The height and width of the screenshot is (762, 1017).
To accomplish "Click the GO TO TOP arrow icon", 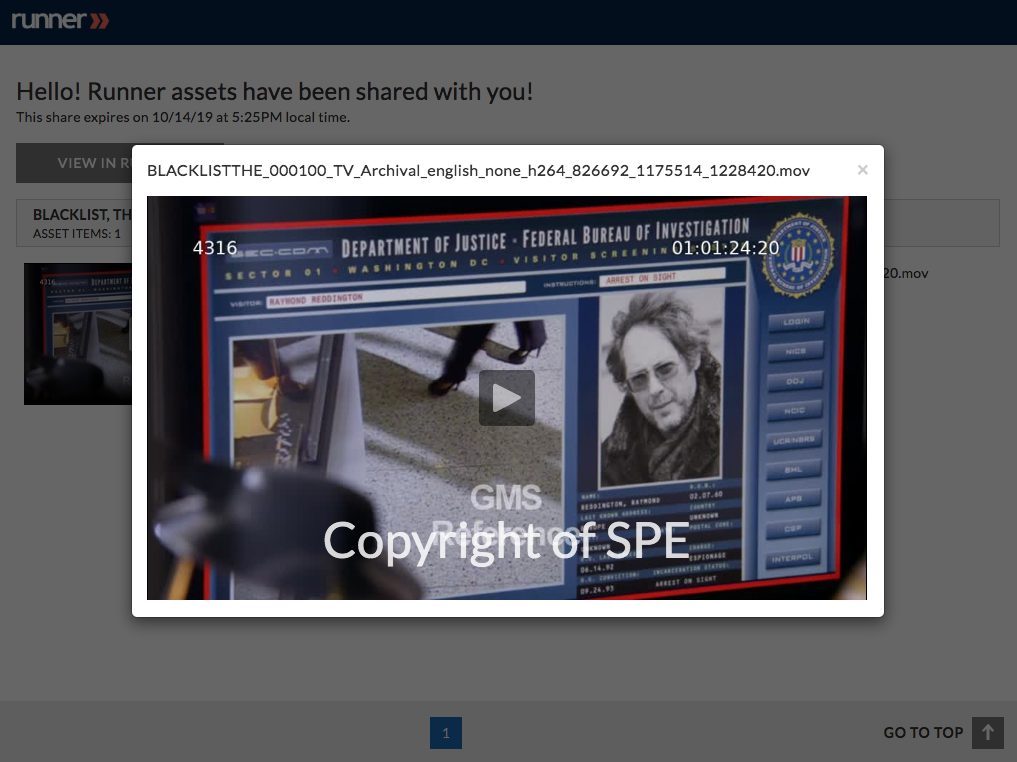I will point(988,733).
